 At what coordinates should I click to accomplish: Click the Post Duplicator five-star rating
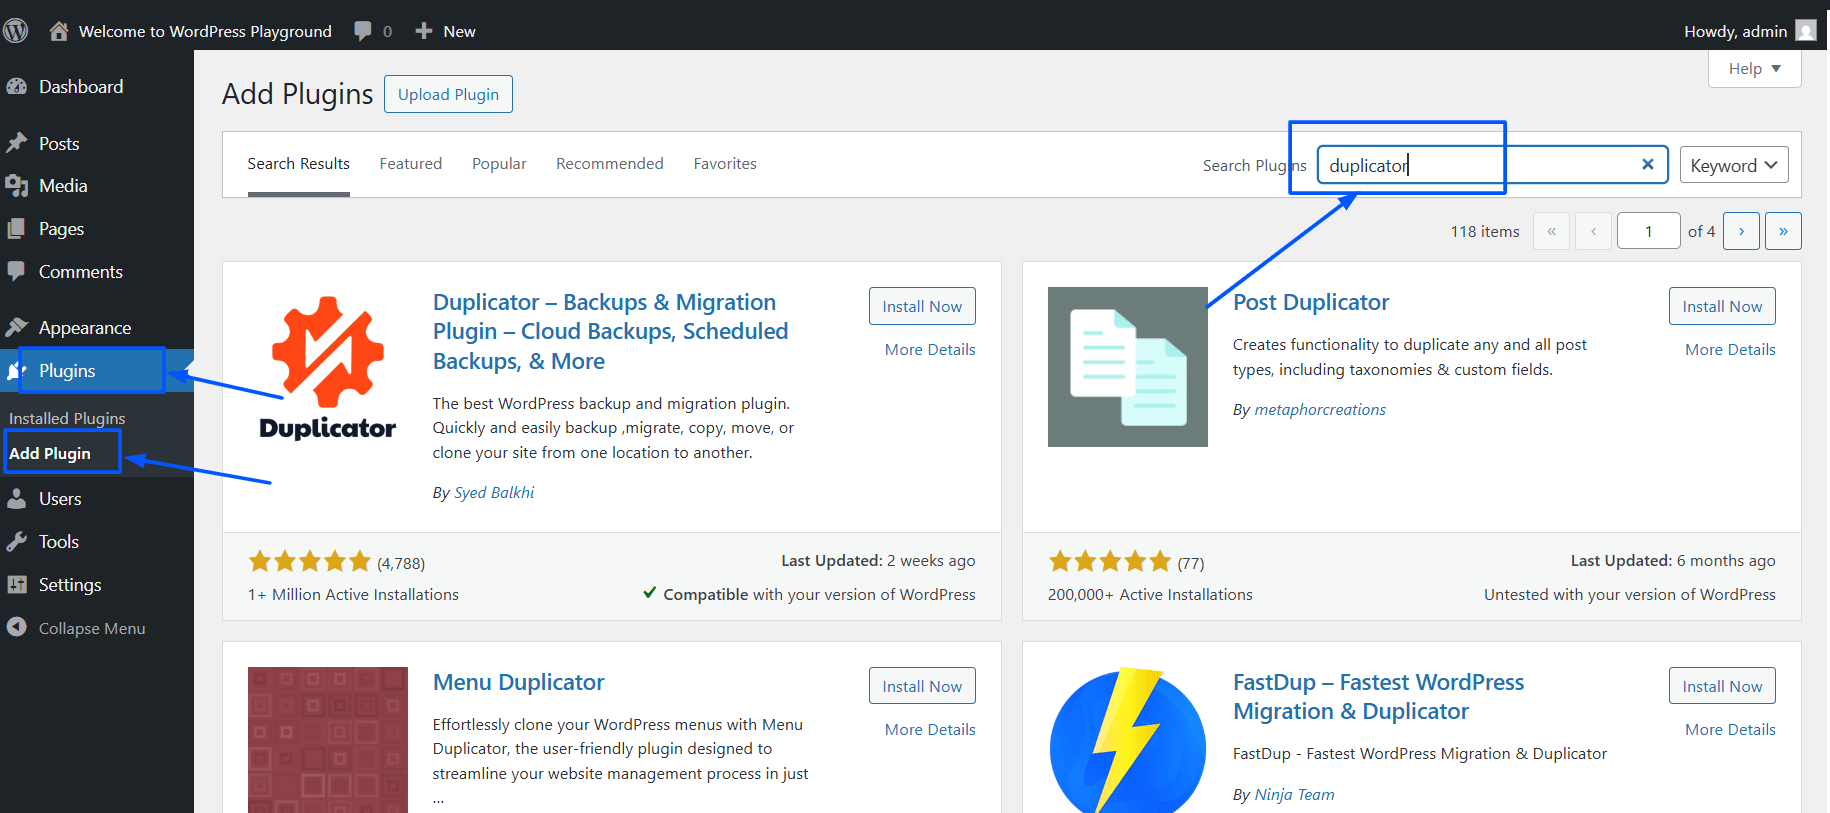pos(1109,561)
